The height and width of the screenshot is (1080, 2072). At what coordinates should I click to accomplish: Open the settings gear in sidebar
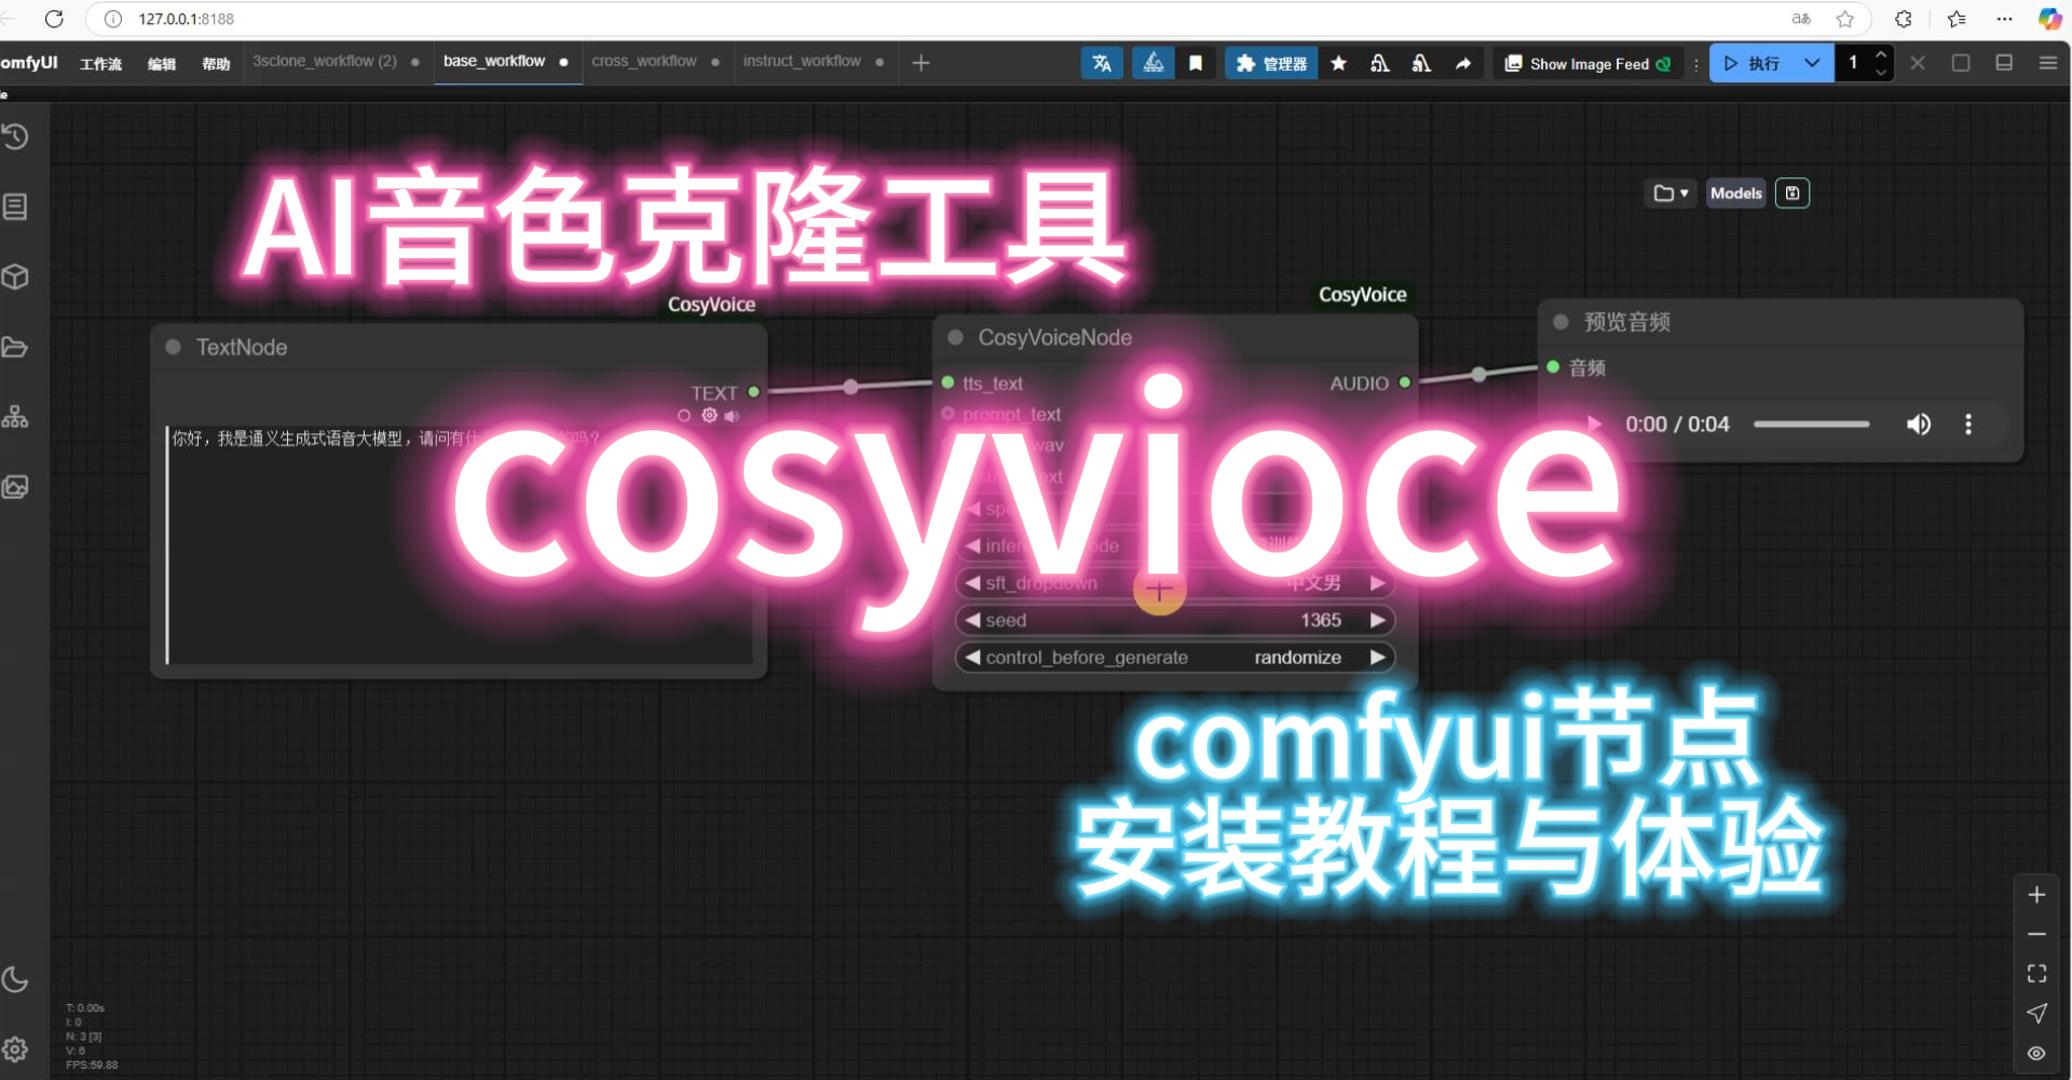(16, 1049)
